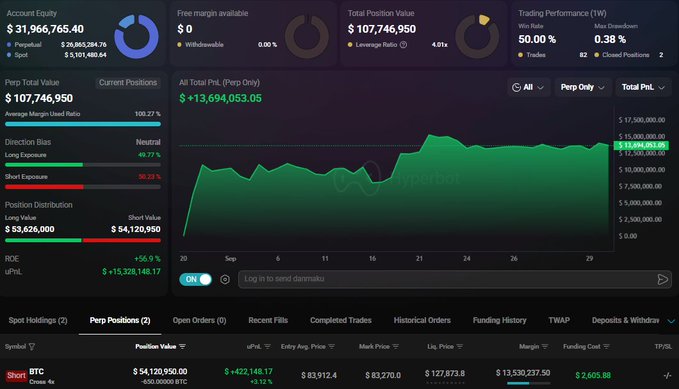Click the Short Exposure red bar

(x=44, y=187)
